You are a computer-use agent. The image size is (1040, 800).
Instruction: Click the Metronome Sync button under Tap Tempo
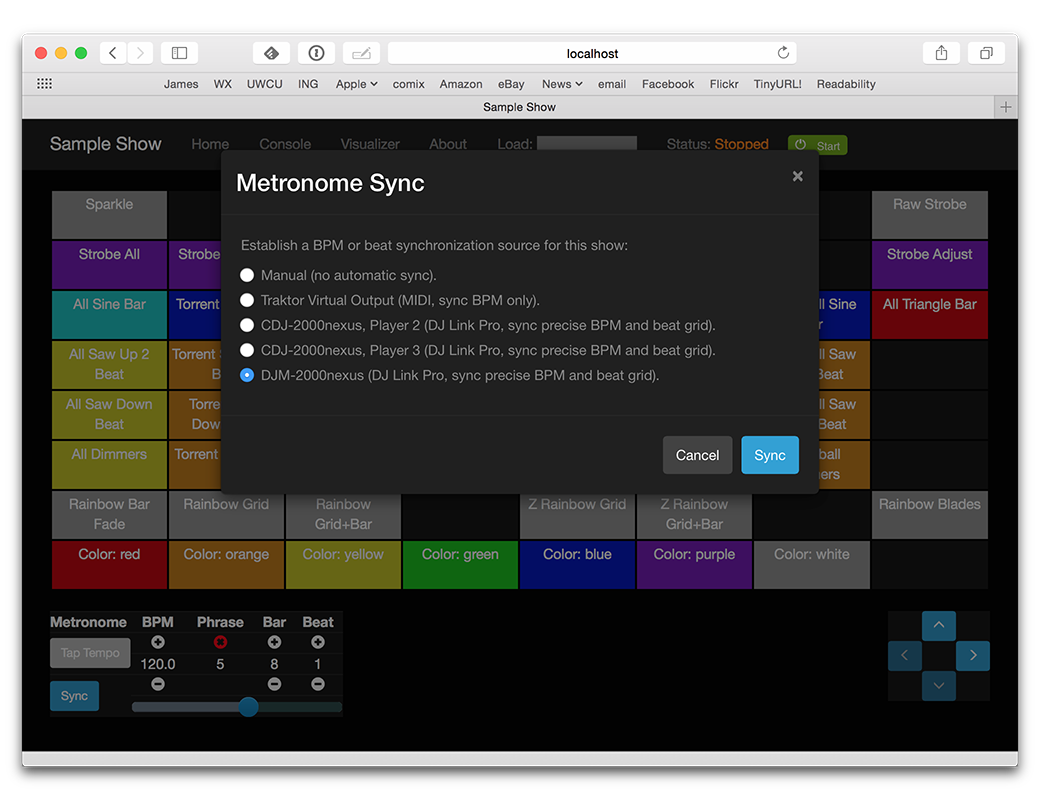(74, 696)
